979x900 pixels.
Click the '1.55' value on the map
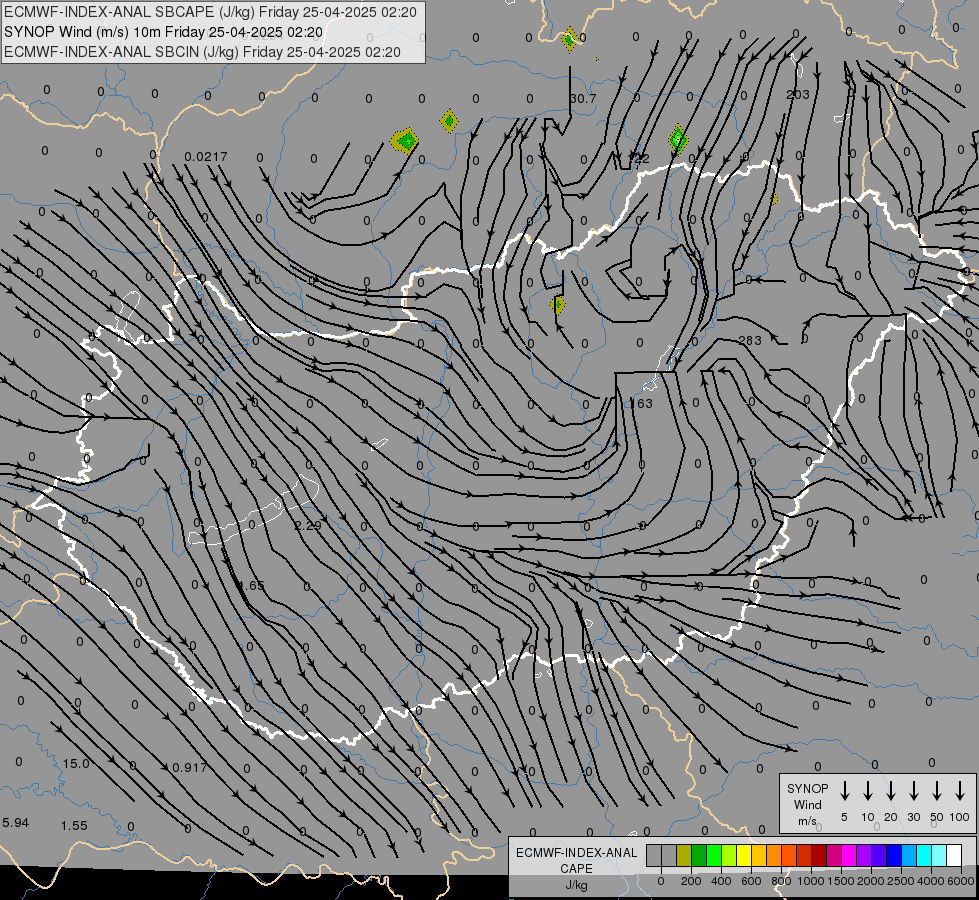pyautogui.click(x=74, y=826)
